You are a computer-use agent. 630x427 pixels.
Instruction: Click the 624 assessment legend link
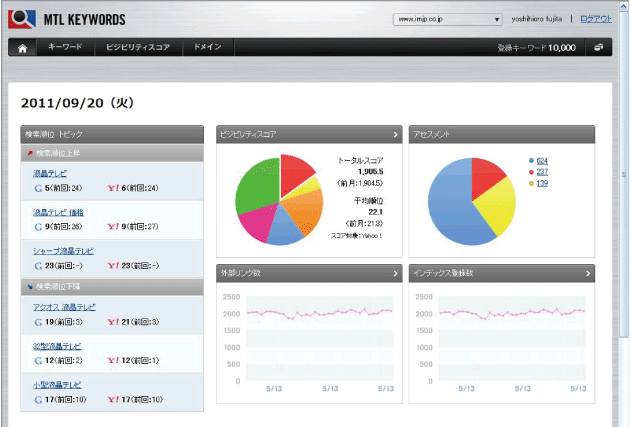[x=542, y=160]
